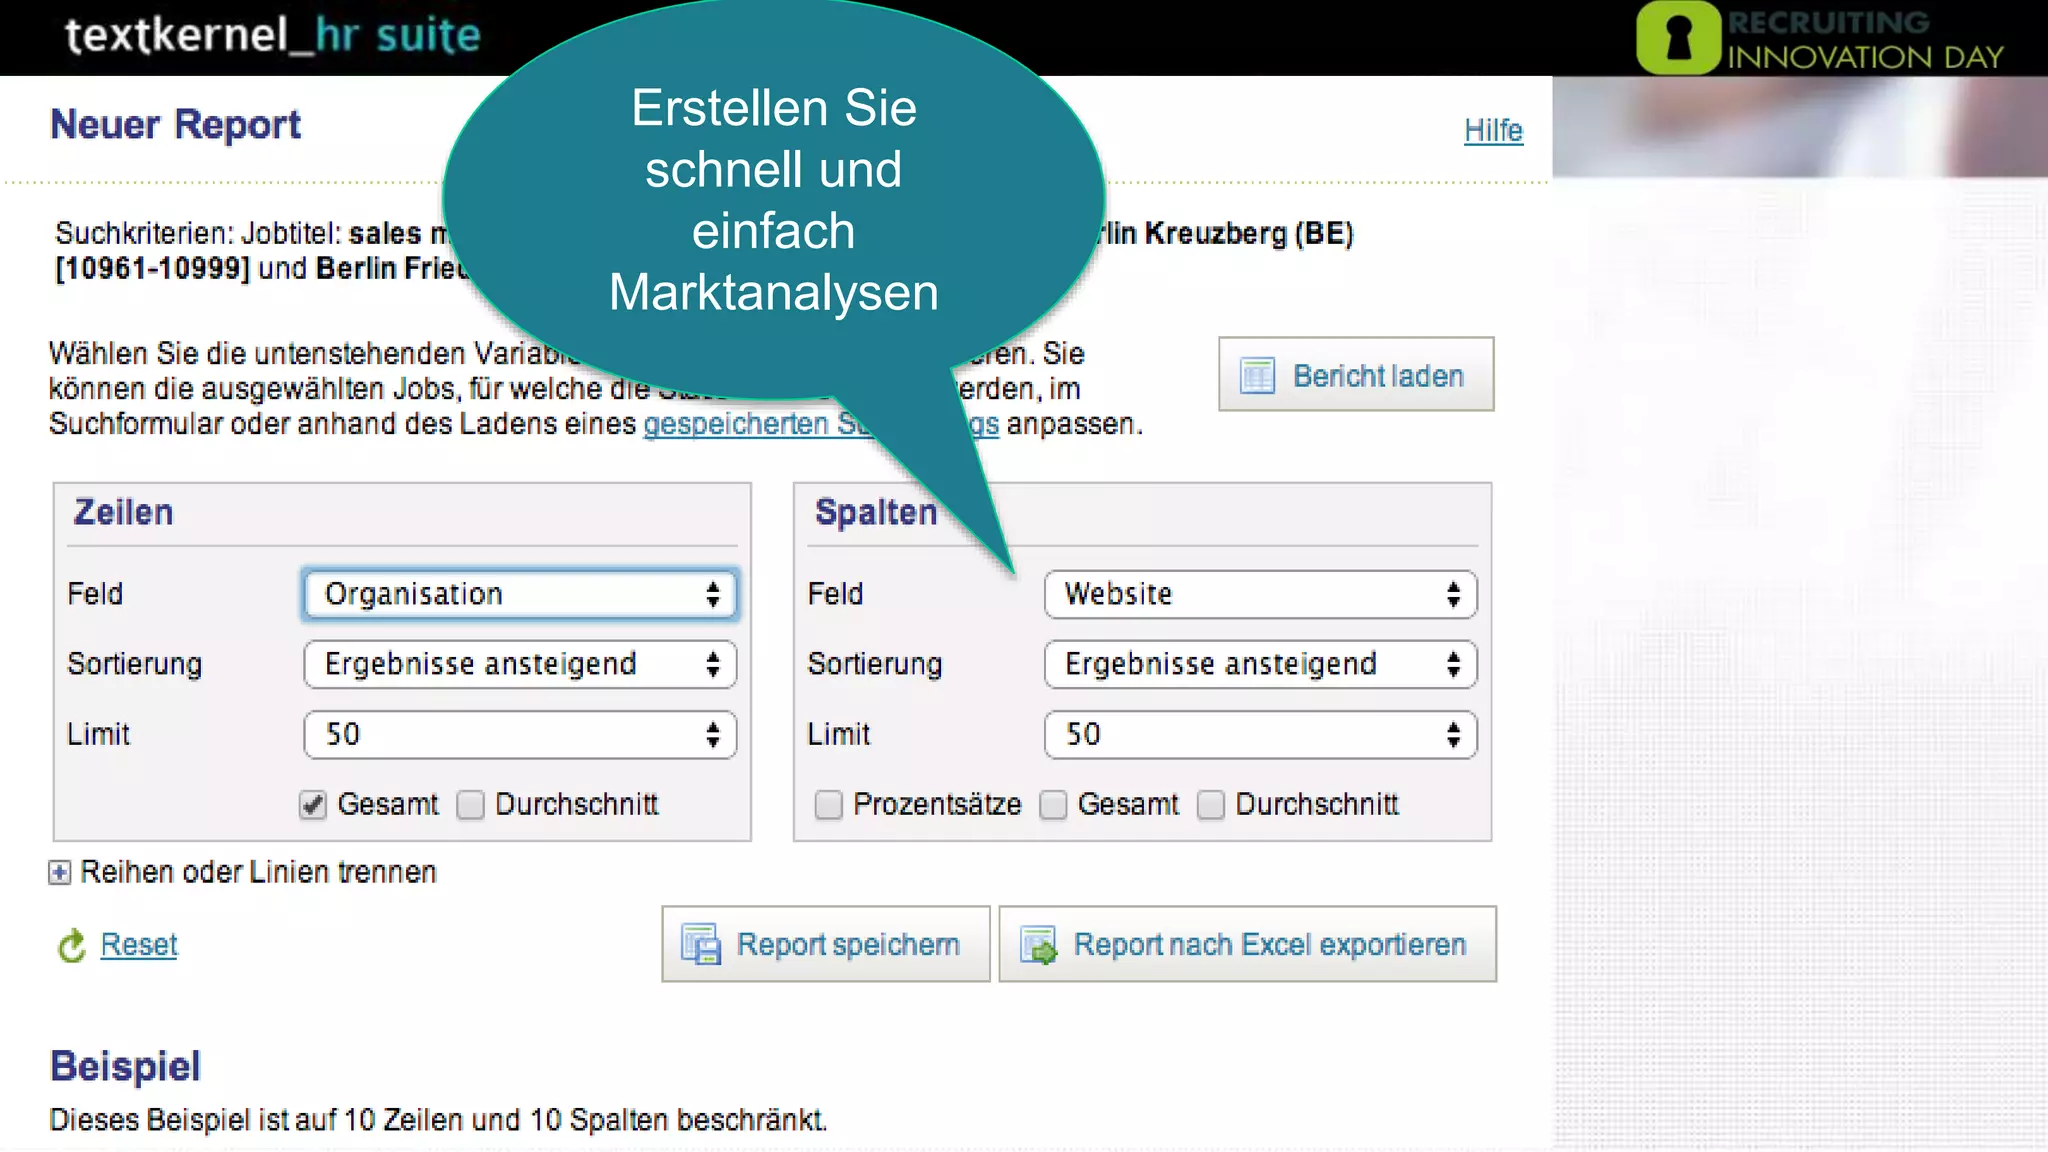Open Spalten Sortierung dropdown
Image resolution: width=2048 pixels, height=1152 pixels.
tap(1260, 664)
